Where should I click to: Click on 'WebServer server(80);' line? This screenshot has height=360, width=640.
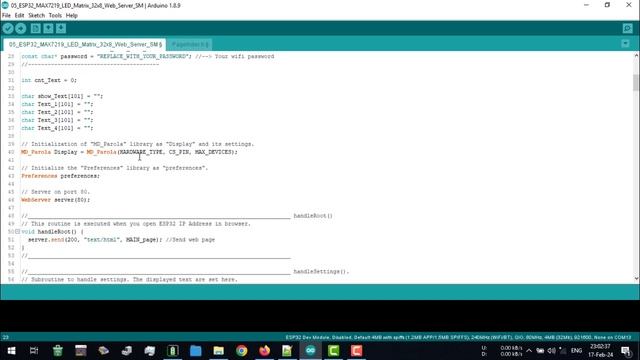pos(56,200)
